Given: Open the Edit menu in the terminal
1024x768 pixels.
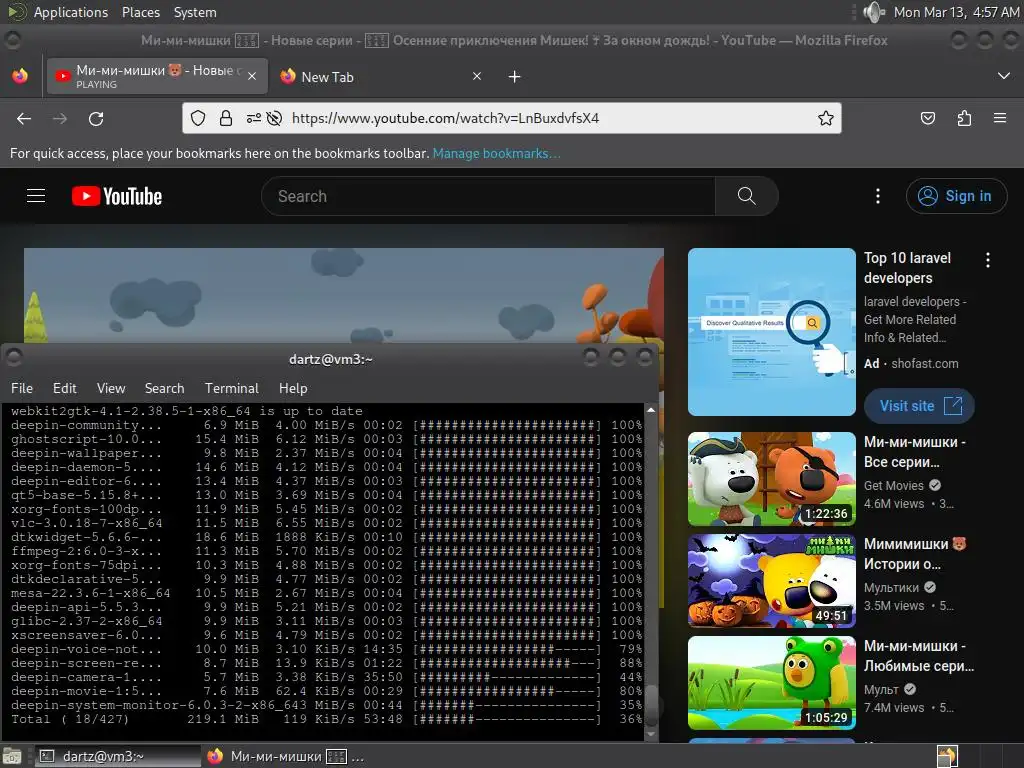Looking at the screenshot, I should click(x=65, y=388).
